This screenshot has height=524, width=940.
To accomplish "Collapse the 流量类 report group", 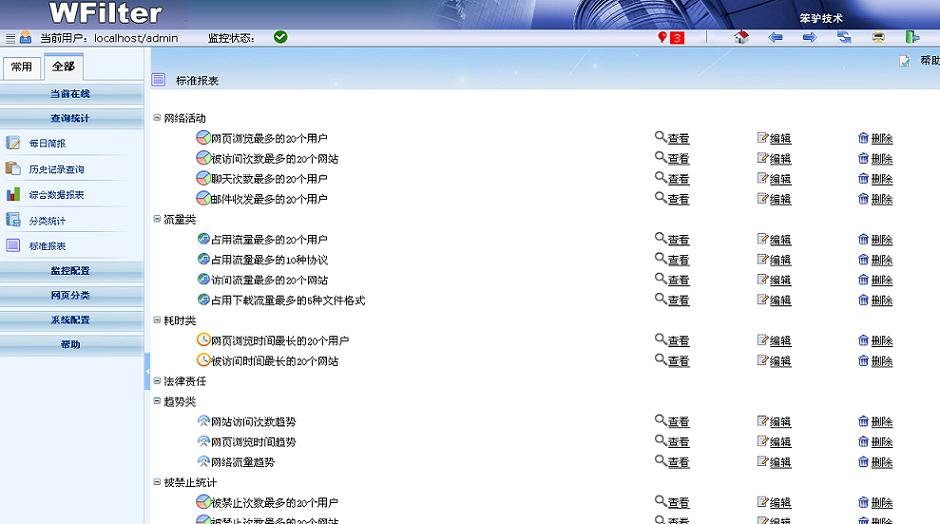I will [x=157, y=219].
